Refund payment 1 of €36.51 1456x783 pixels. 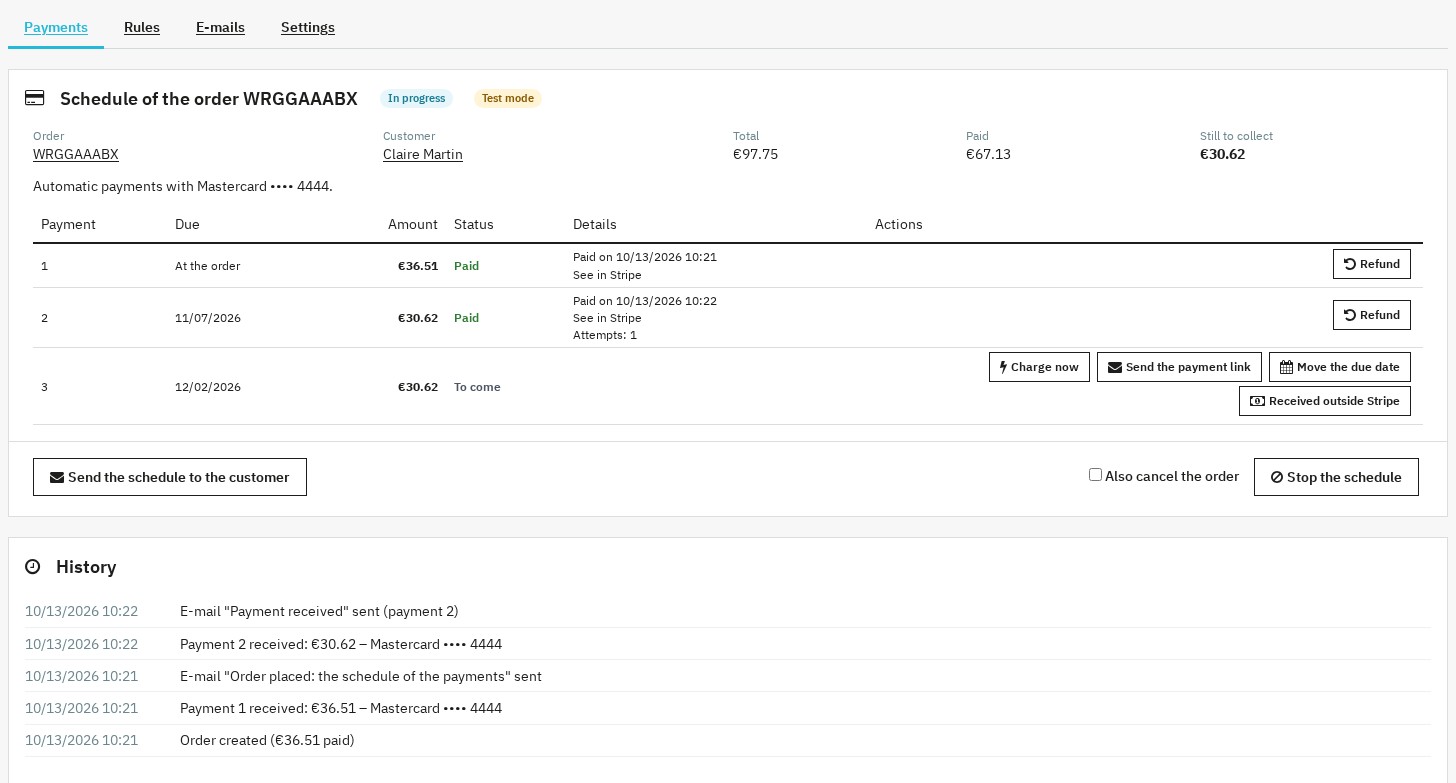tap(1372, 264)
